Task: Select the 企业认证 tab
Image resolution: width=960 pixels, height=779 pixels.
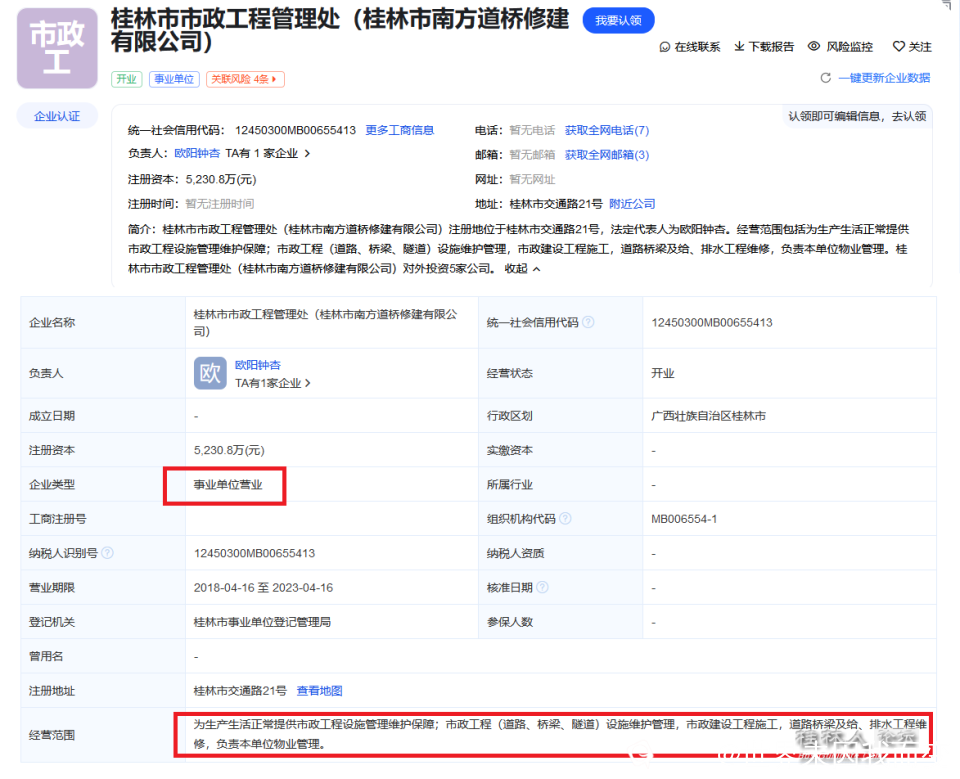Action: [x=56, y=115]
